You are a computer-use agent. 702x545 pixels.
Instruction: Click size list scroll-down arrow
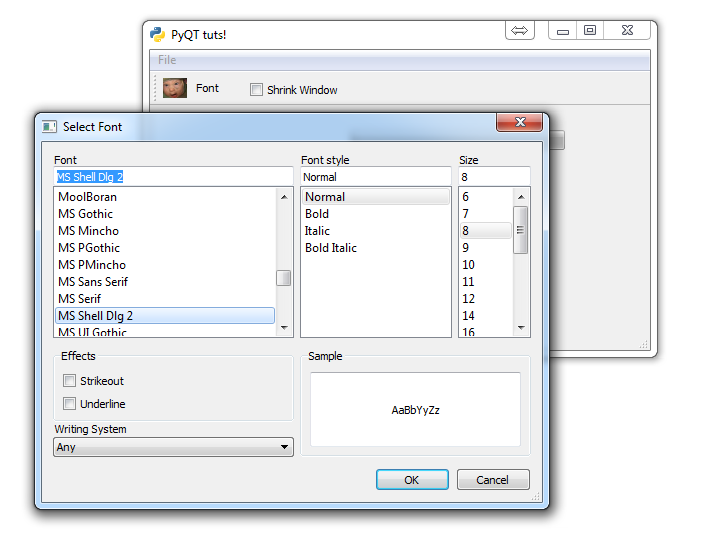[x=520, y=328]
